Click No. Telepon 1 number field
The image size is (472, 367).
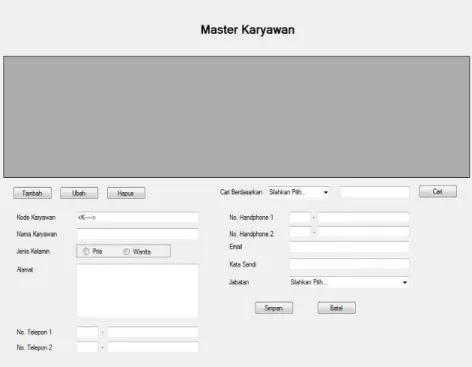click(x=153, y=332)
